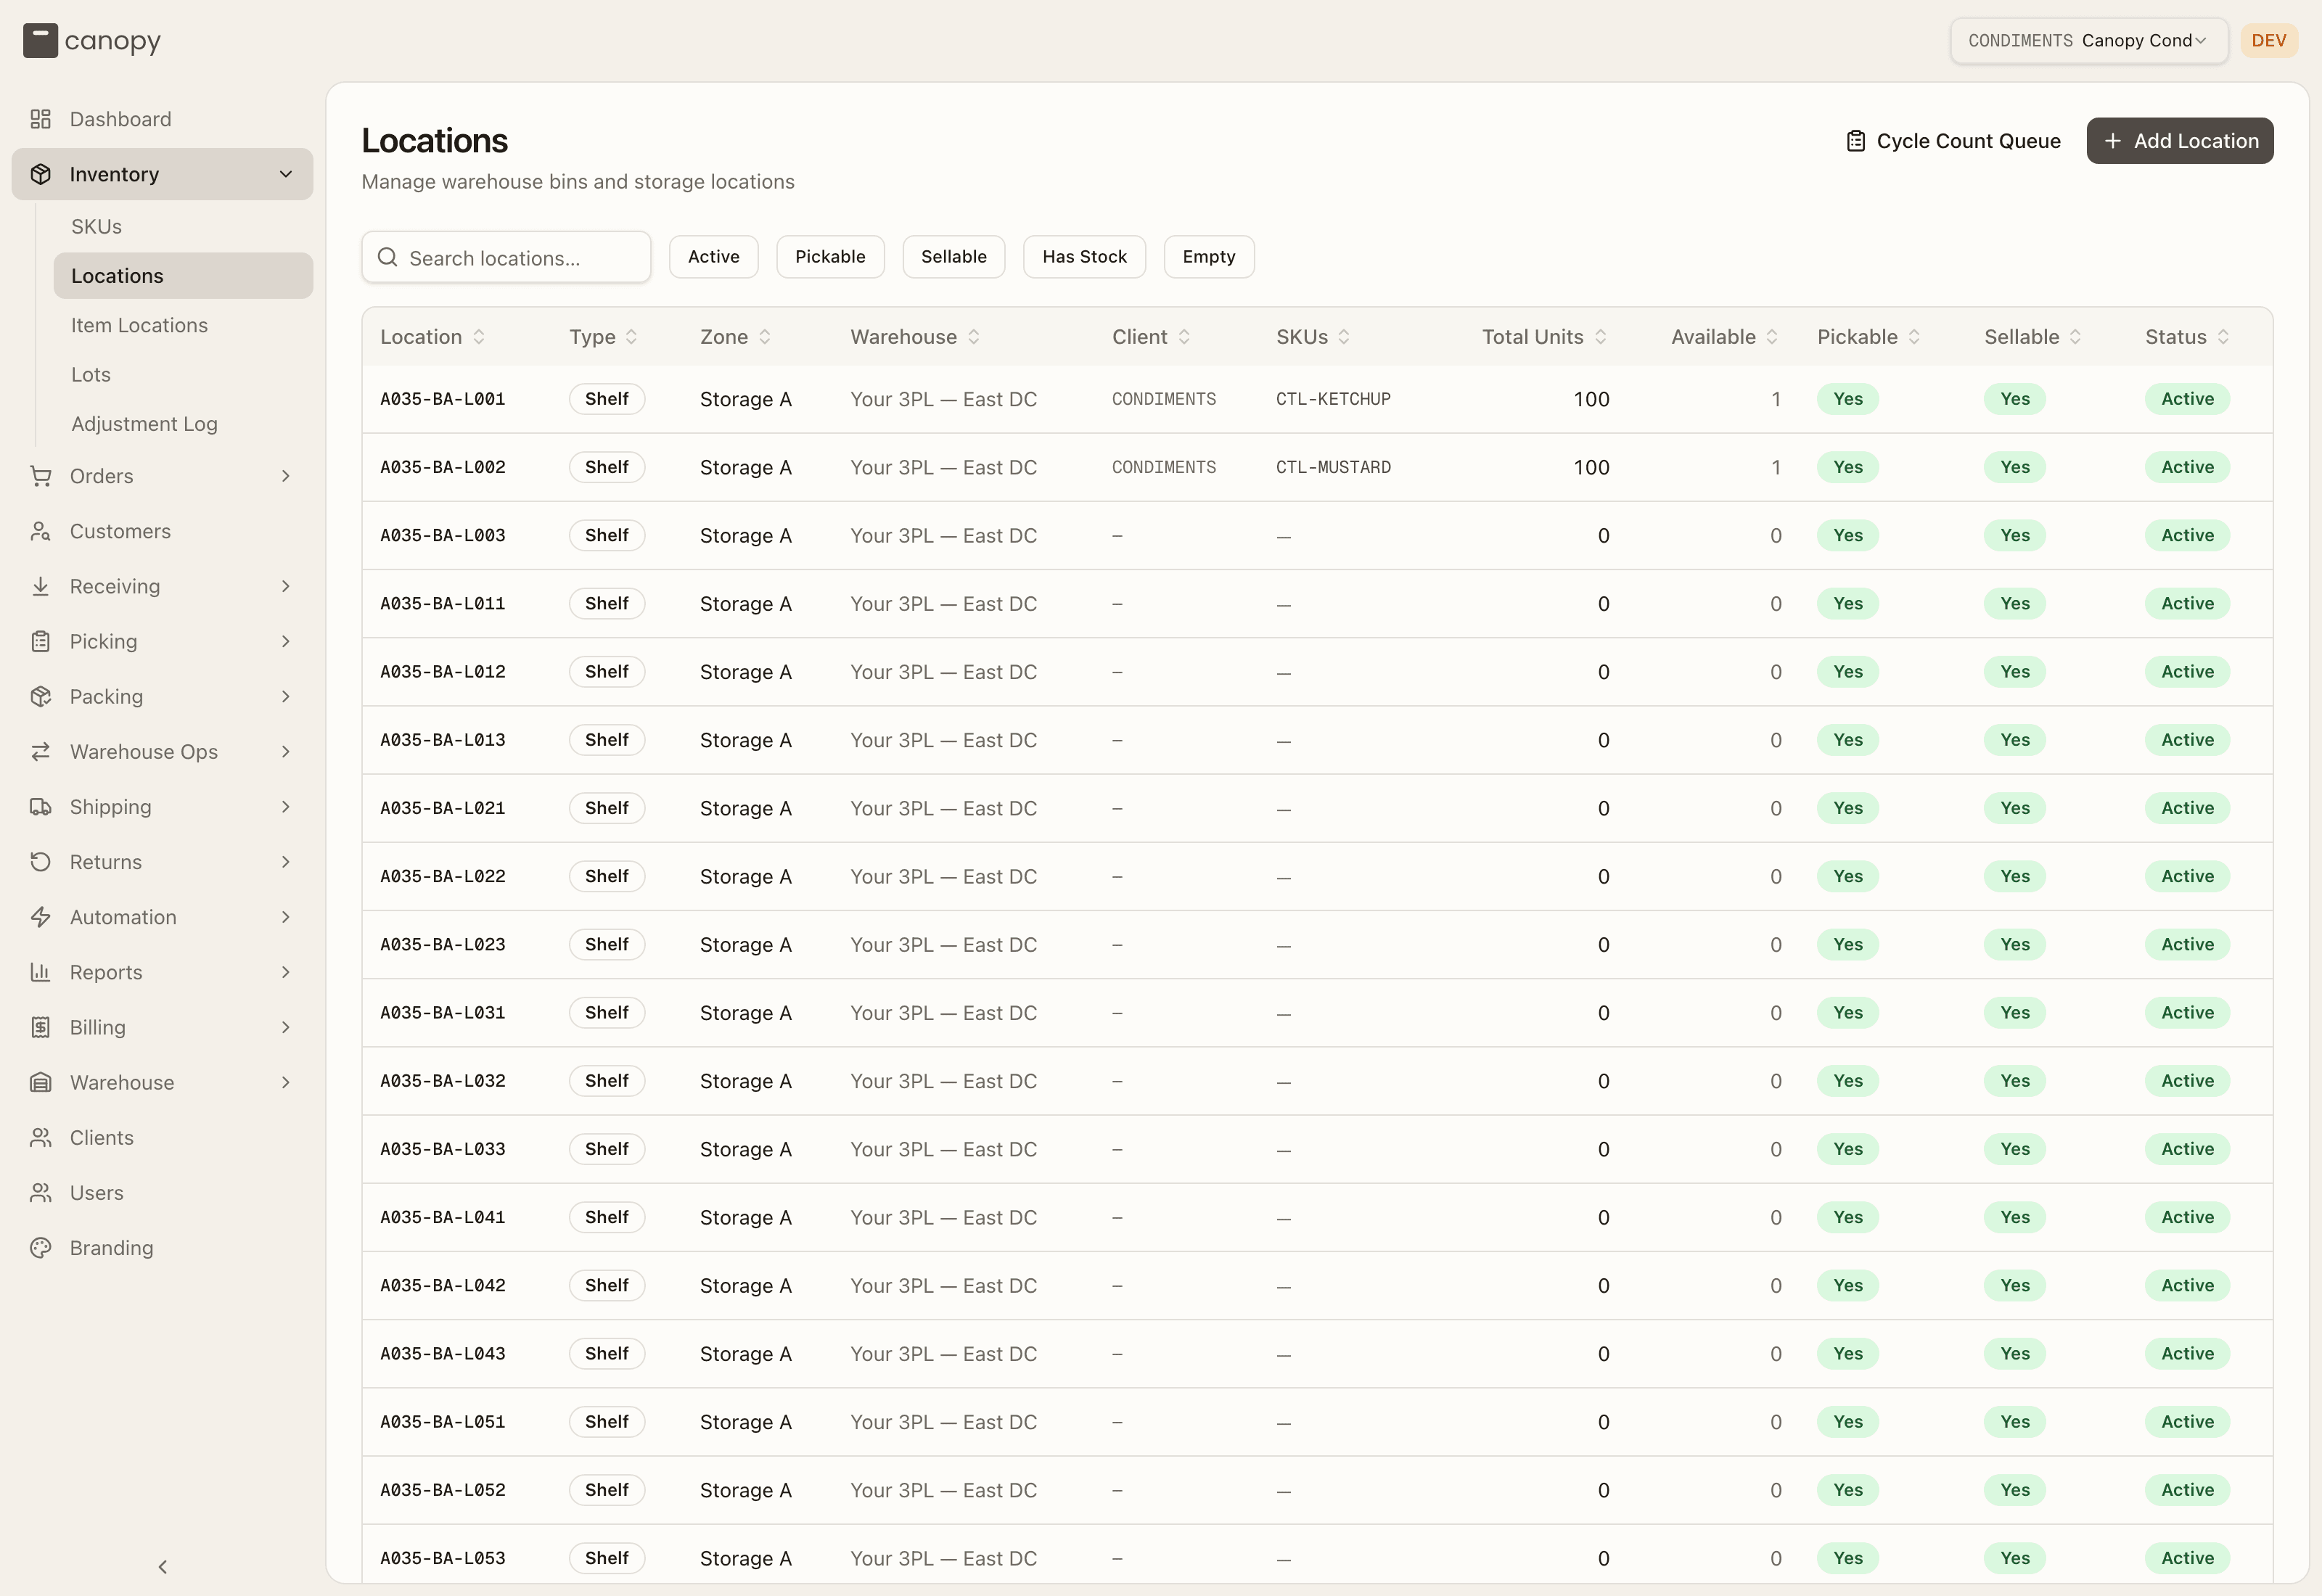Click the Add Location button

point(2179,141)
